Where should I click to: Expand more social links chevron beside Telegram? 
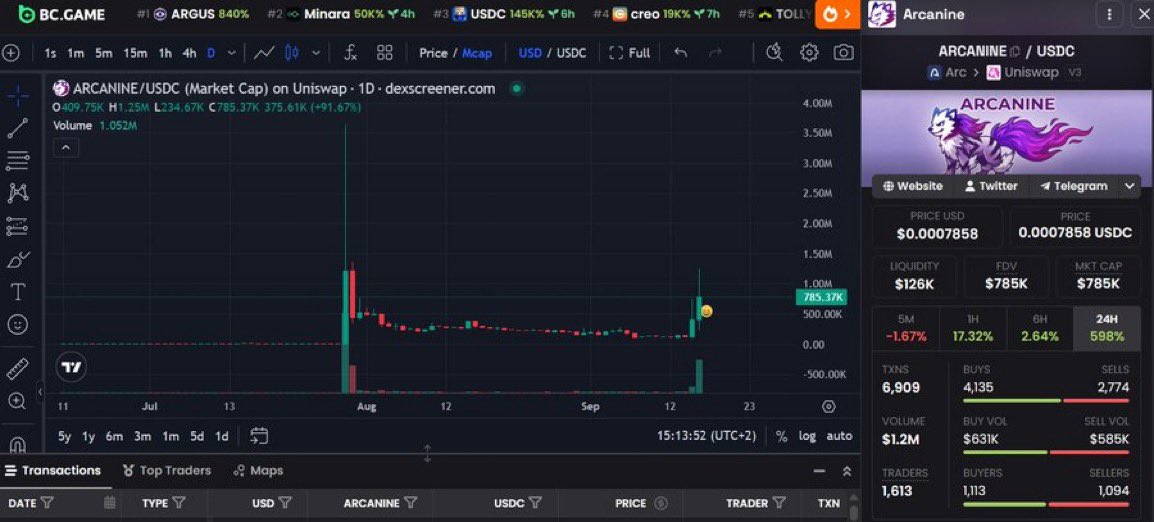point(1130,186)
